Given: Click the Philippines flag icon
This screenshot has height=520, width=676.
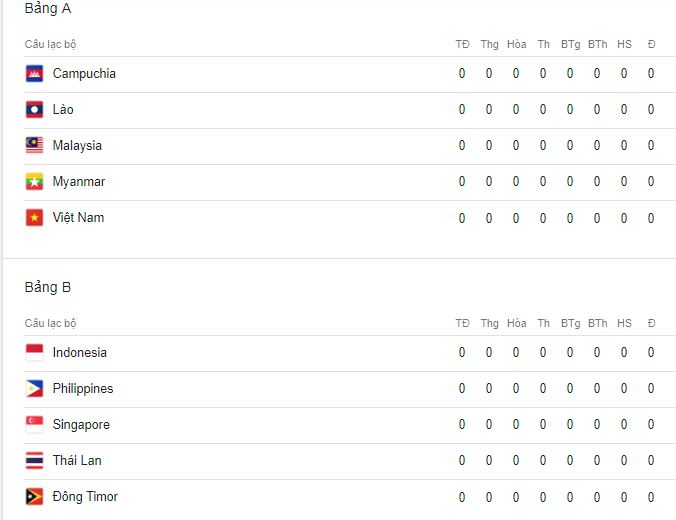Looking at the screenshot, I should pos(34,388).
